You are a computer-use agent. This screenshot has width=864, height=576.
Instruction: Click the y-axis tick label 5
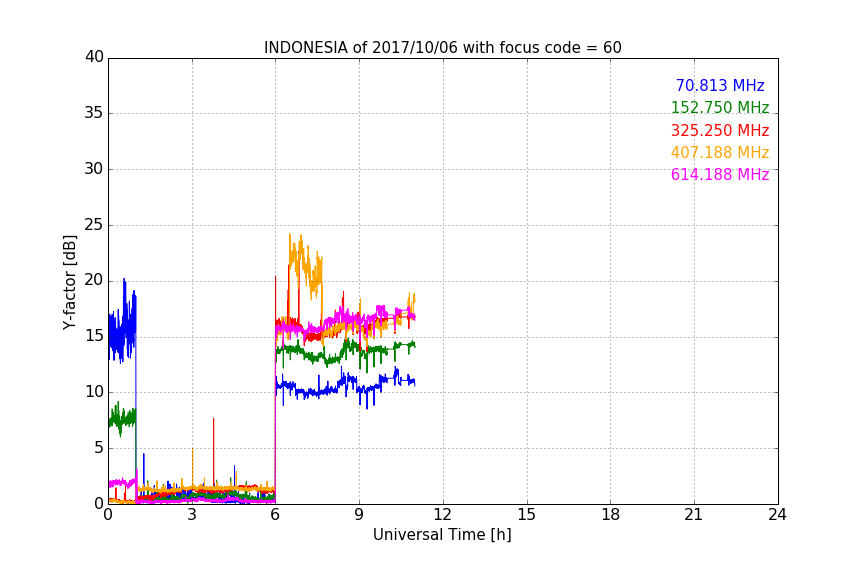click(99, 448)
